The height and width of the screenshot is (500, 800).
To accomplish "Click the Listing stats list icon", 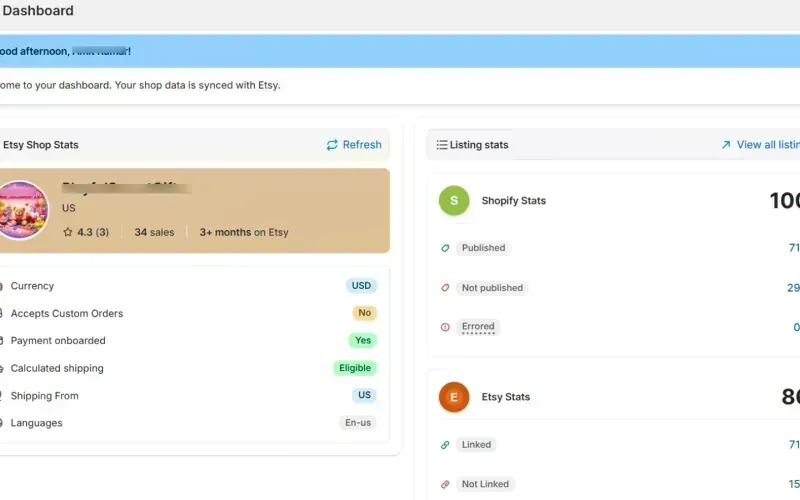I will pyautogui.click(x=442, y=145).
